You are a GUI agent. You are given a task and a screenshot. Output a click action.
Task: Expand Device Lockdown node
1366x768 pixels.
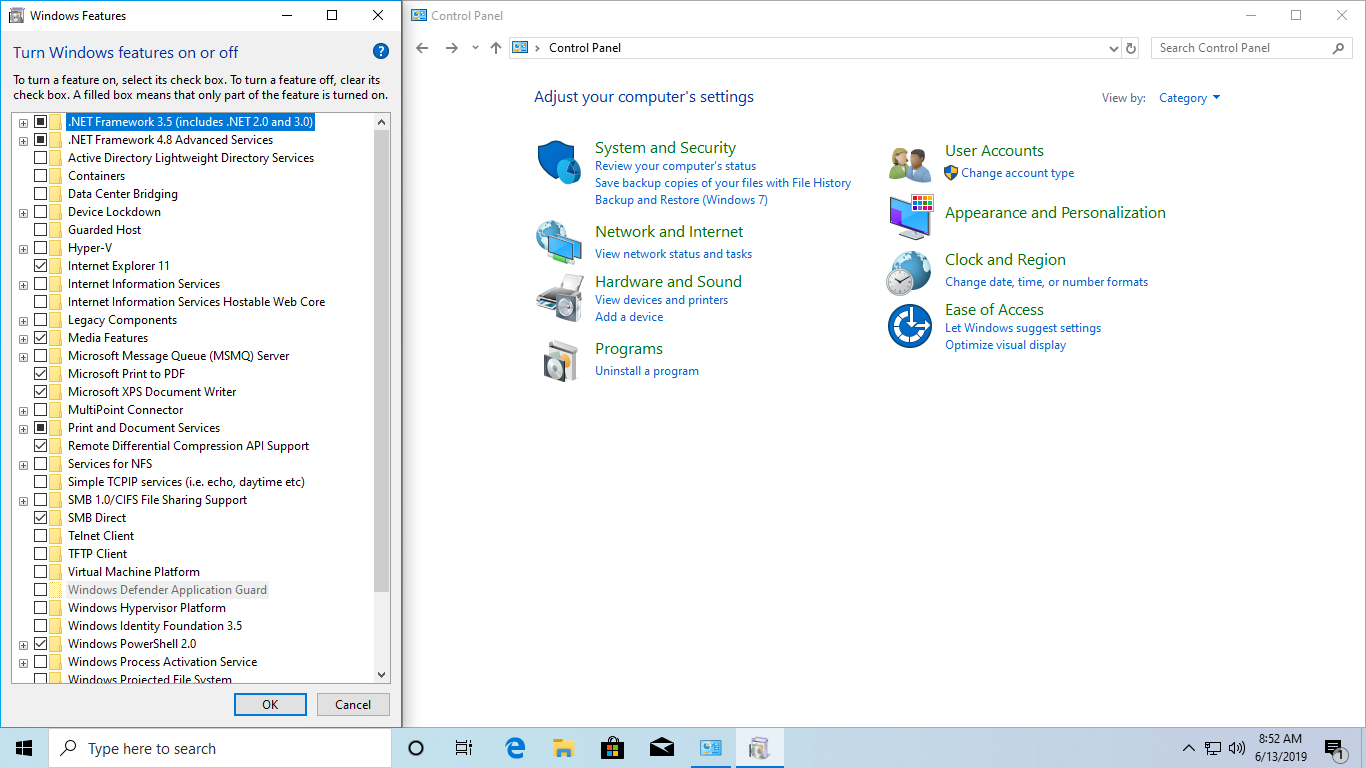click(x=23, y=212)
